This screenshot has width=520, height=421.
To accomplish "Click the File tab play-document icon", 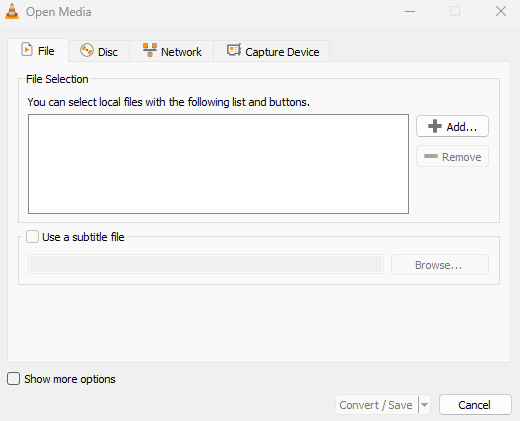I will [27, 50].
